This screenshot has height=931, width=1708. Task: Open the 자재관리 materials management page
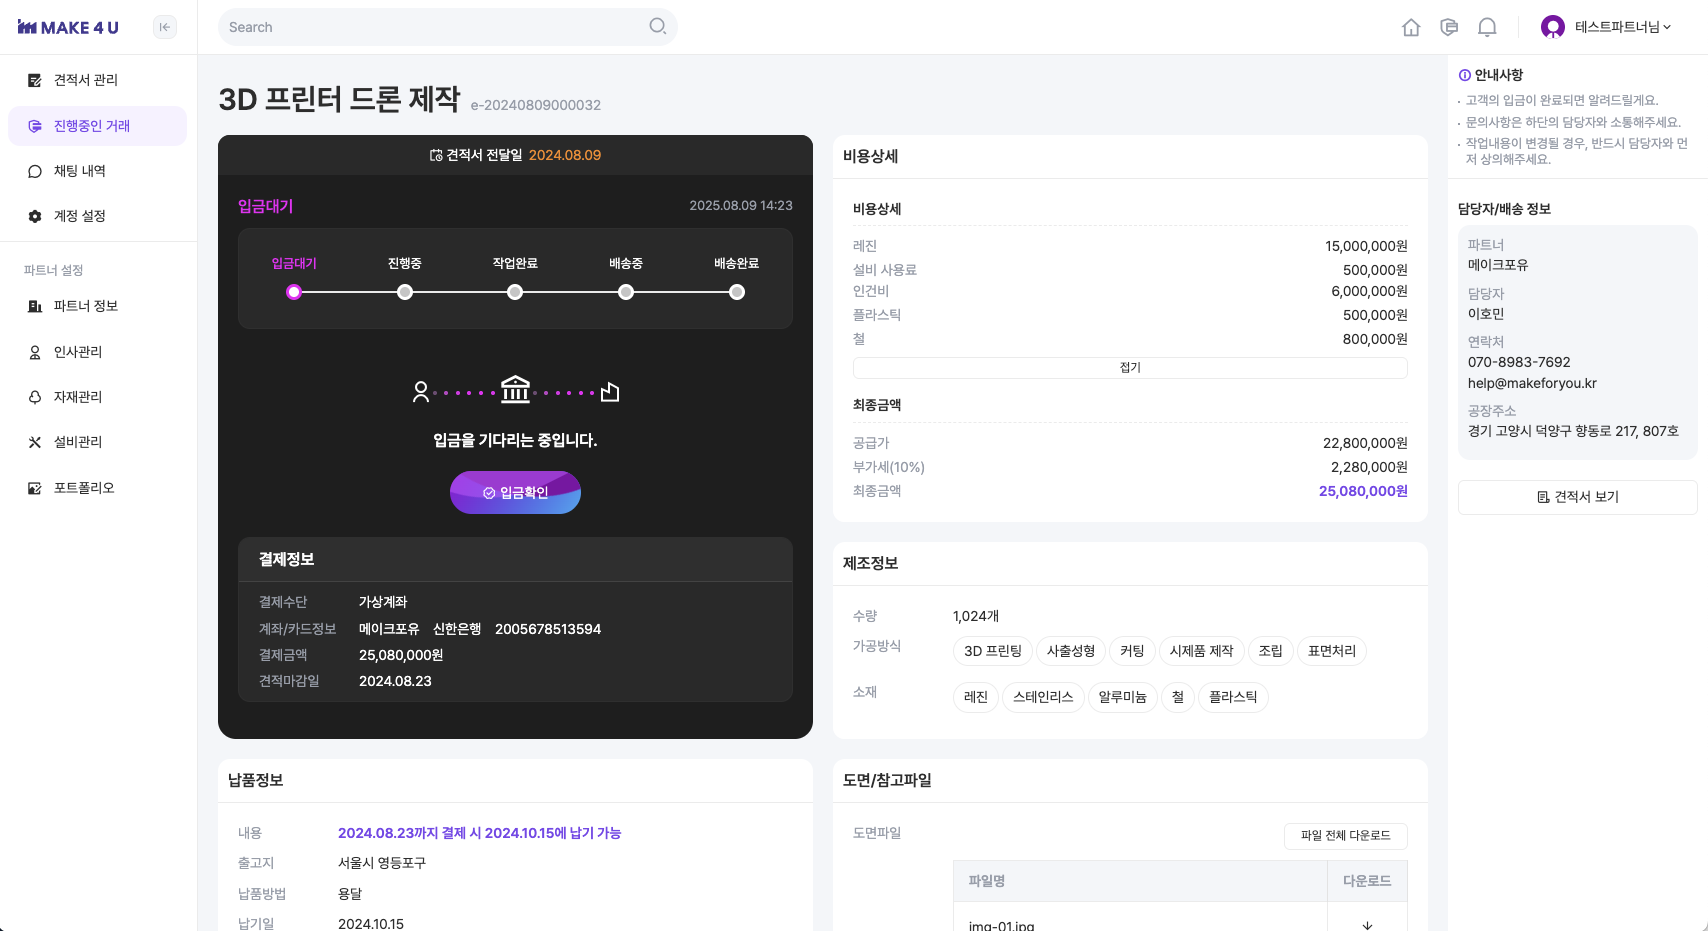tap(80, 397)
